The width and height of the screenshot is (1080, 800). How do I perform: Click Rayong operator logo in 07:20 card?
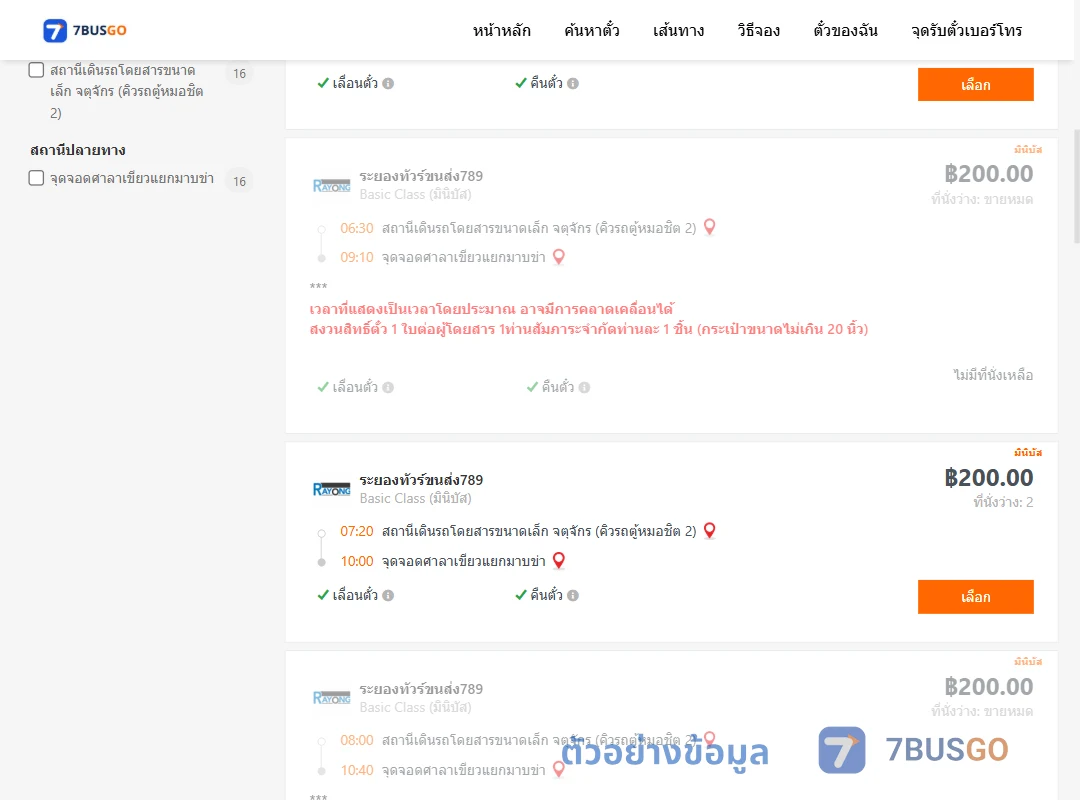(x=331, y=489)
